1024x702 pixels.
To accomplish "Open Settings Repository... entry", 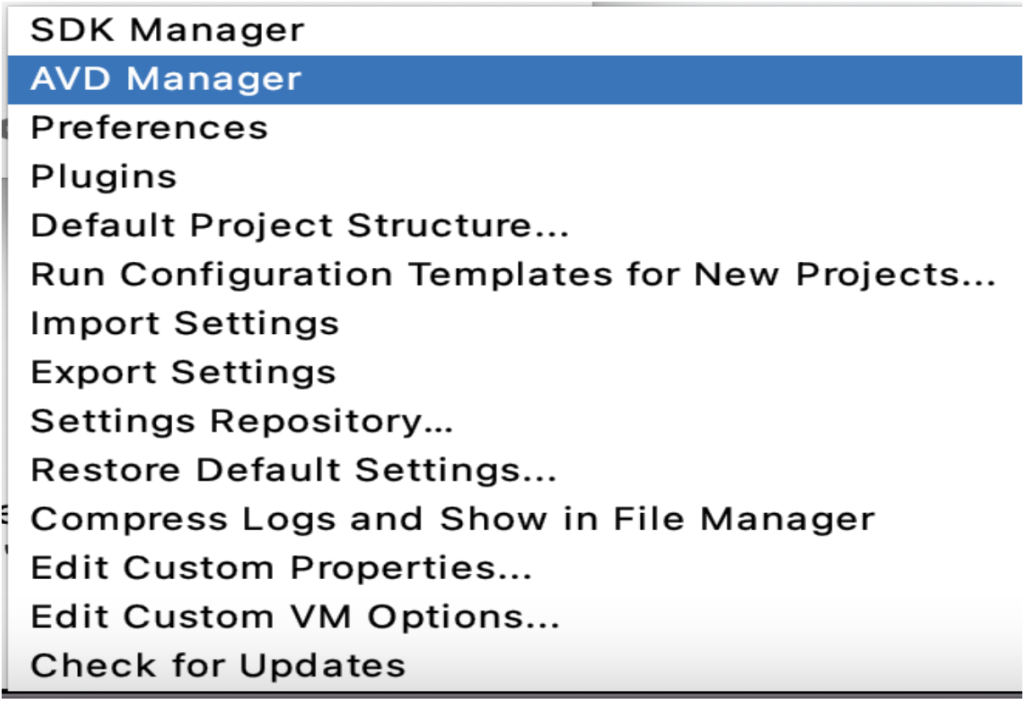I will coord(242,421).
